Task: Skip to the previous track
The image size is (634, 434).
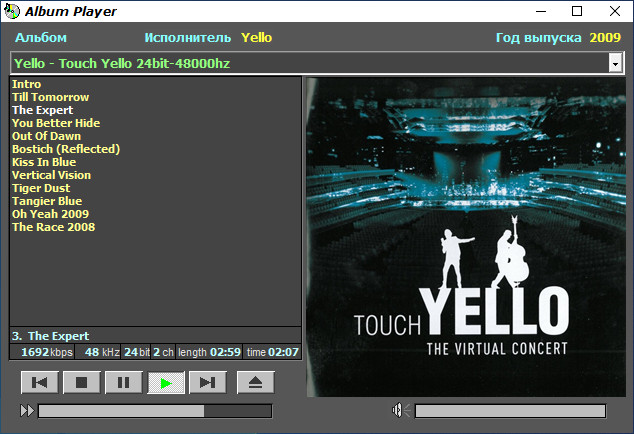Action: [40, 382]
